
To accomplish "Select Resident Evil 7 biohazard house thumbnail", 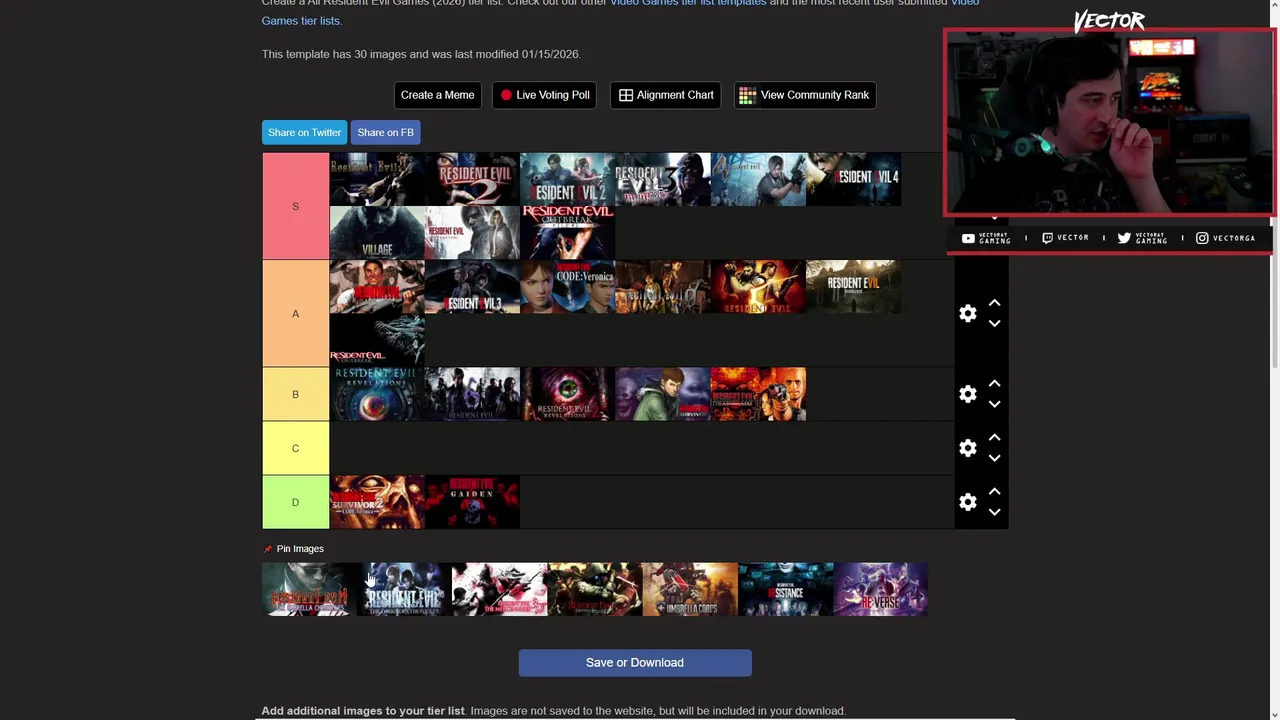I will pos(853,287).
